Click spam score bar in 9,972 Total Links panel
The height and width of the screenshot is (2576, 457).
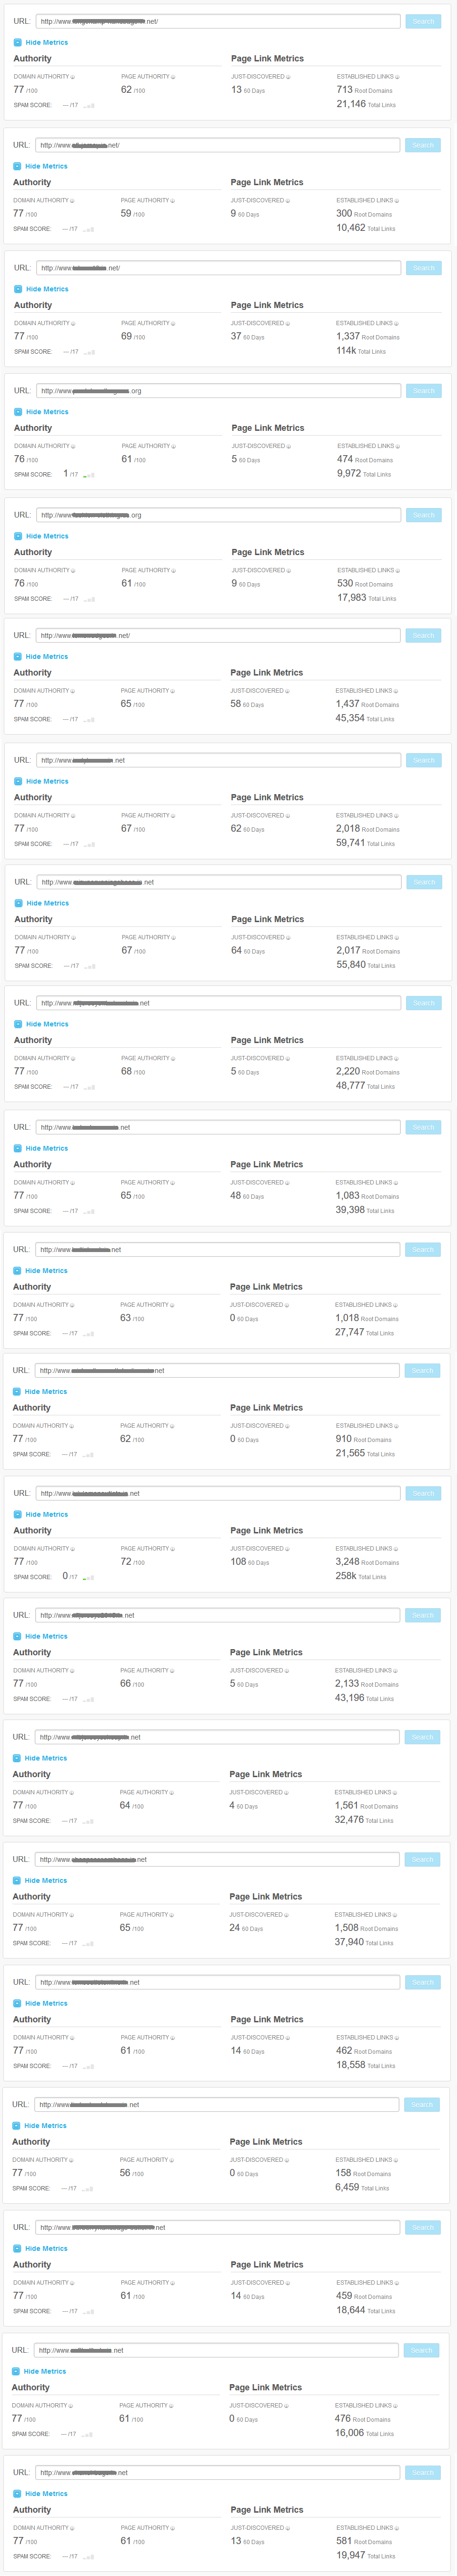click(89, 475)
